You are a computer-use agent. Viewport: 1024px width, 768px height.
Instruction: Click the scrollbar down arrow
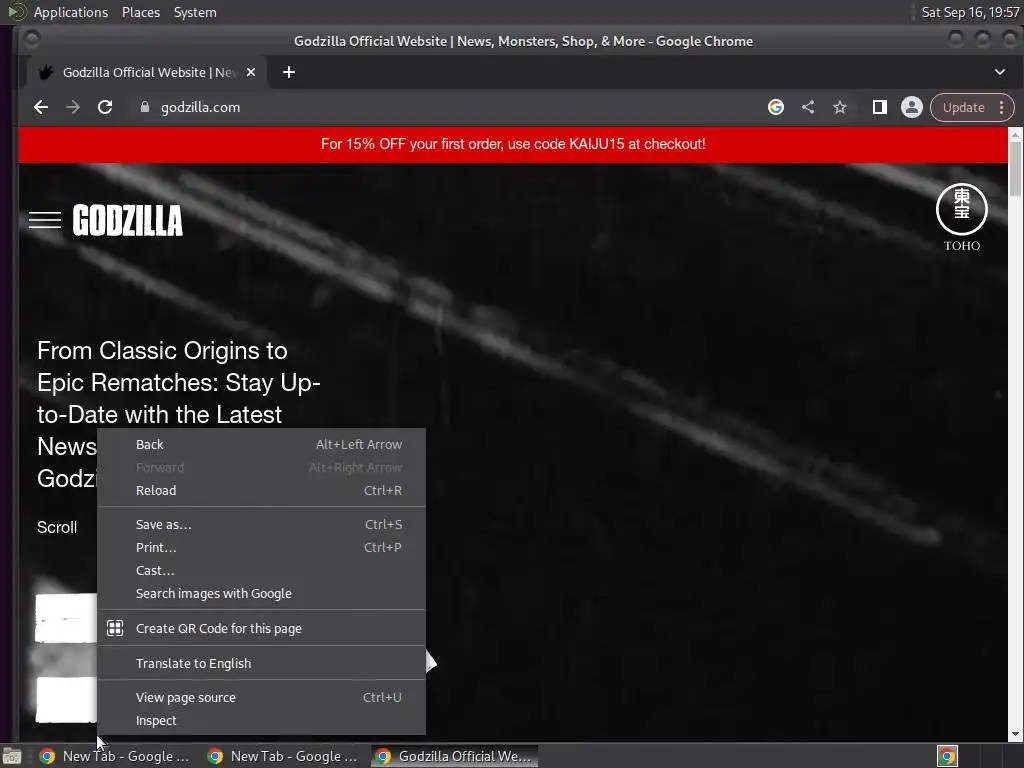tap(1016, 735)
